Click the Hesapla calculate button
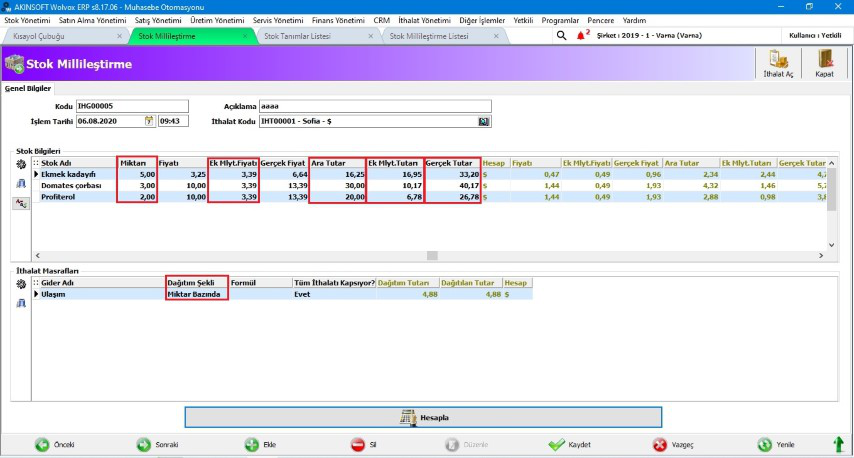This screenshot has width=854, height=458. pos(423,418)
